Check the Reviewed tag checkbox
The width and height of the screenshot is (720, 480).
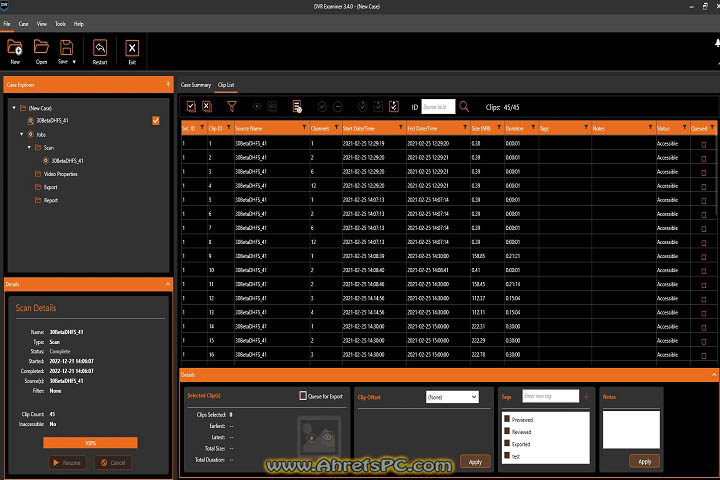(507, 431)
